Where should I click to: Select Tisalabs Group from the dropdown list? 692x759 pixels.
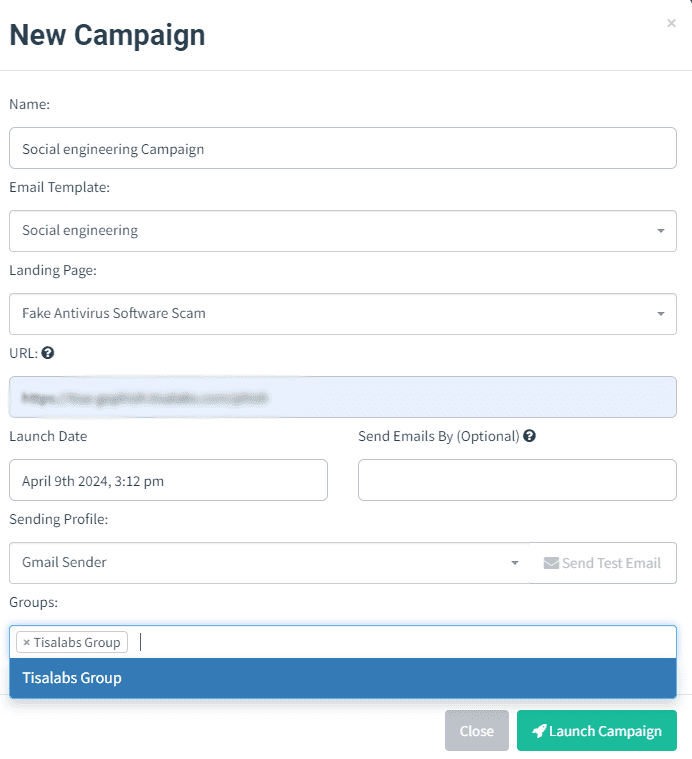pos(343,678)
